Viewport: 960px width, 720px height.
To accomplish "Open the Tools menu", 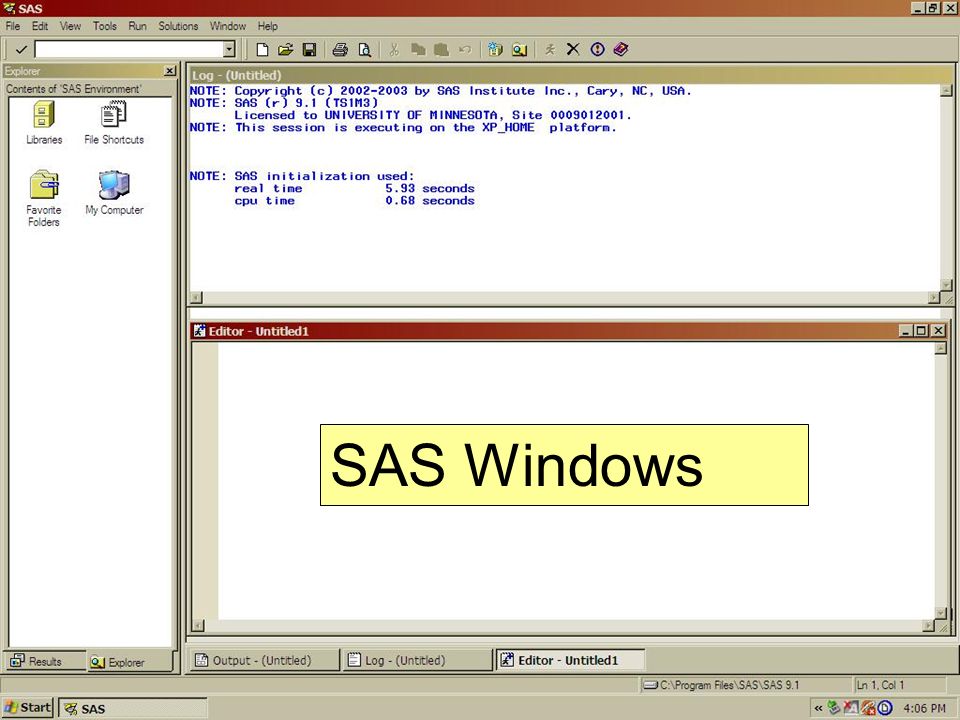I will click(x=105, y=26).
